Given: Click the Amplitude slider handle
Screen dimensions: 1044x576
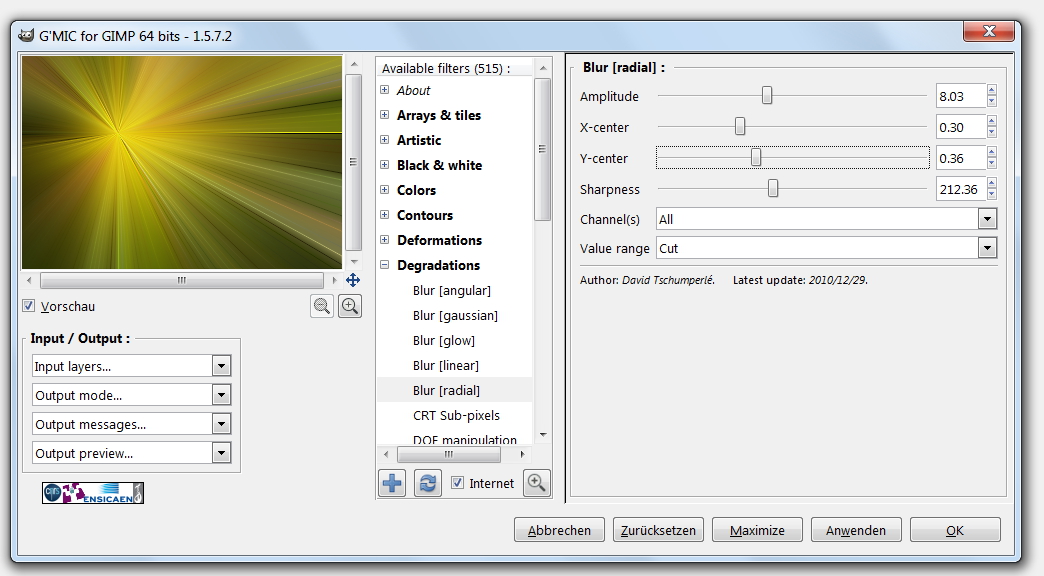Looking at the screenshot, I should (x=767, y=96).
